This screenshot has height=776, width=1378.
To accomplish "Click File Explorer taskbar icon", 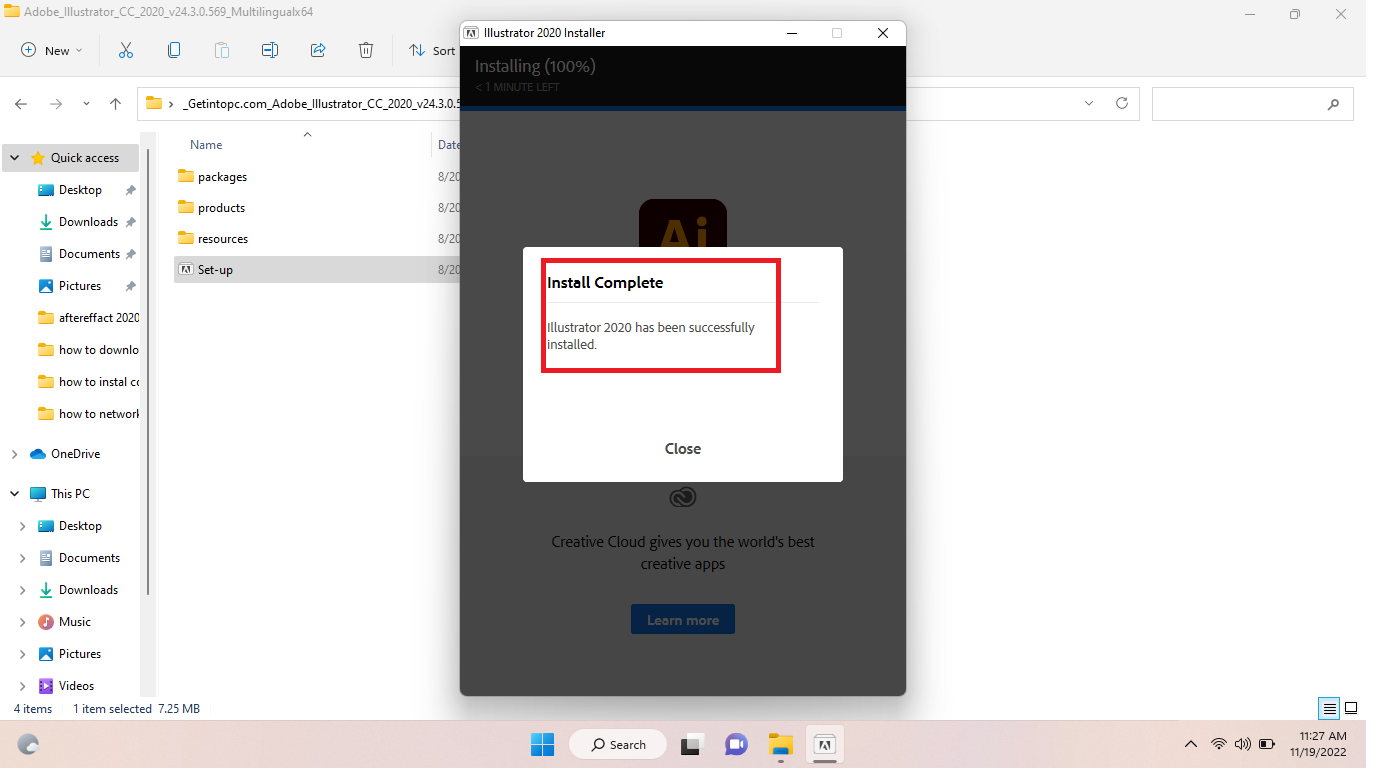I will 781,745.
